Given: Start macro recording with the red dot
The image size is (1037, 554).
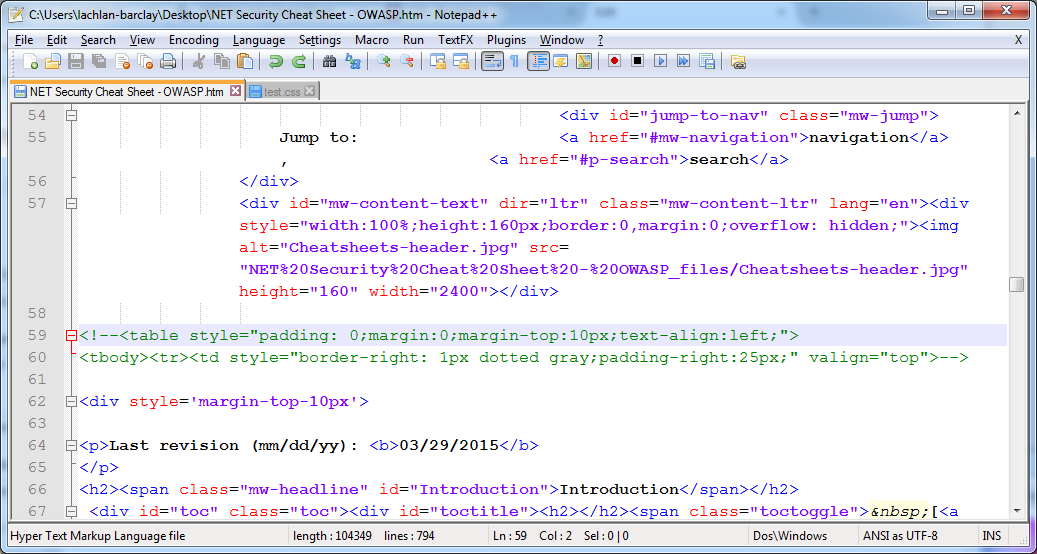Looking at the screenshot, I should pyautogui.click(x=614, y=61).
